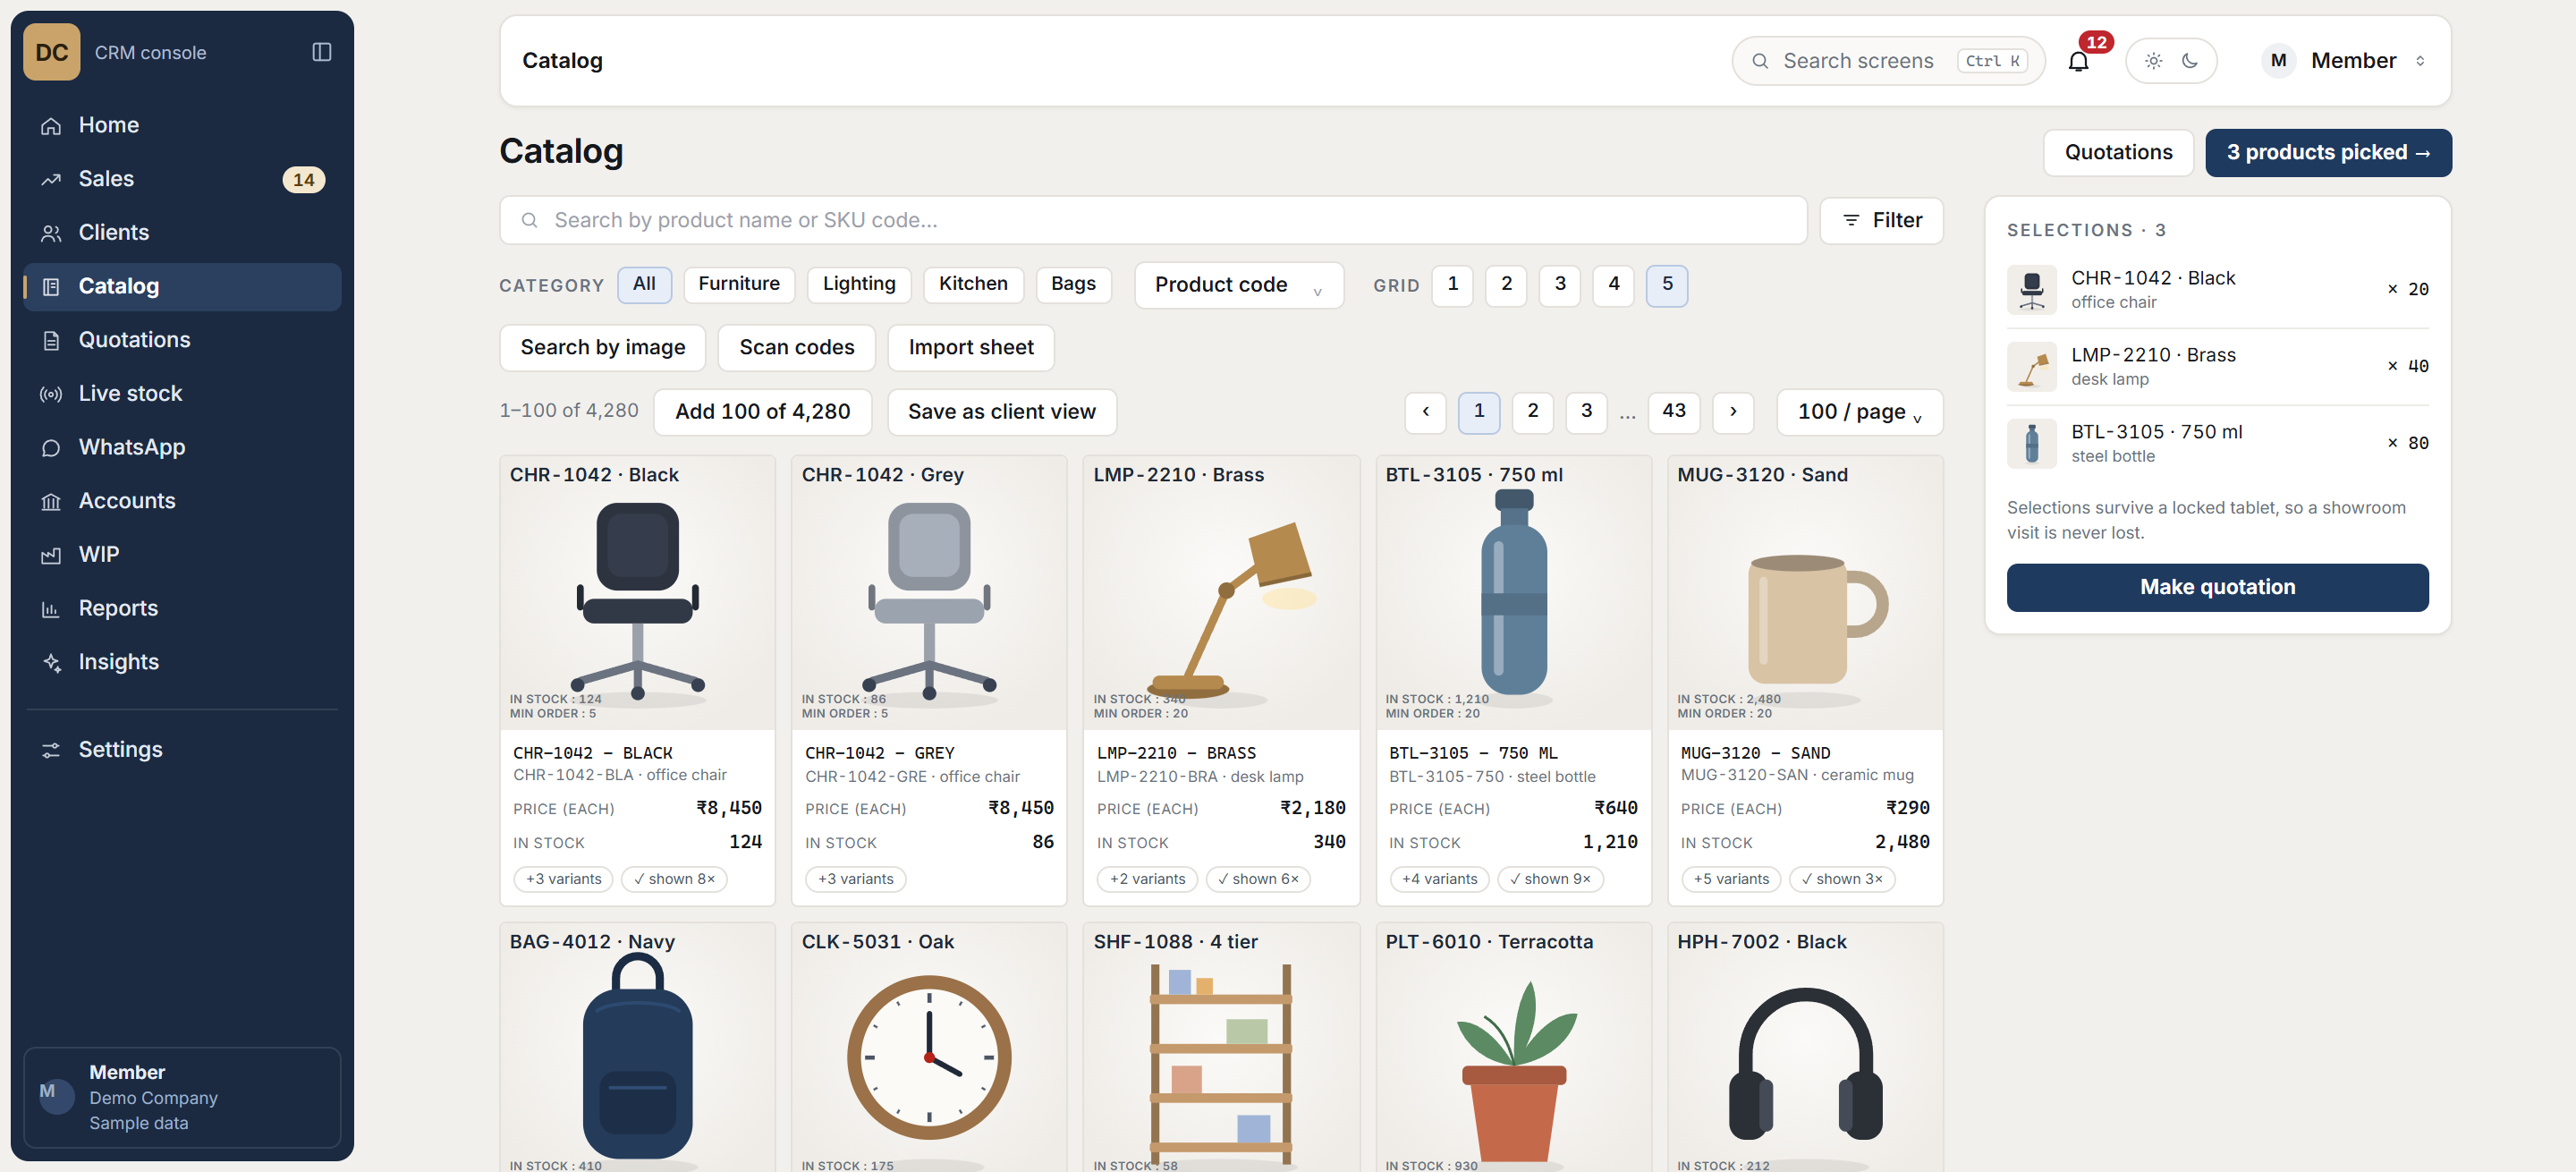
Task: Open the 3 products picked button
Action: pos(2328,153)
